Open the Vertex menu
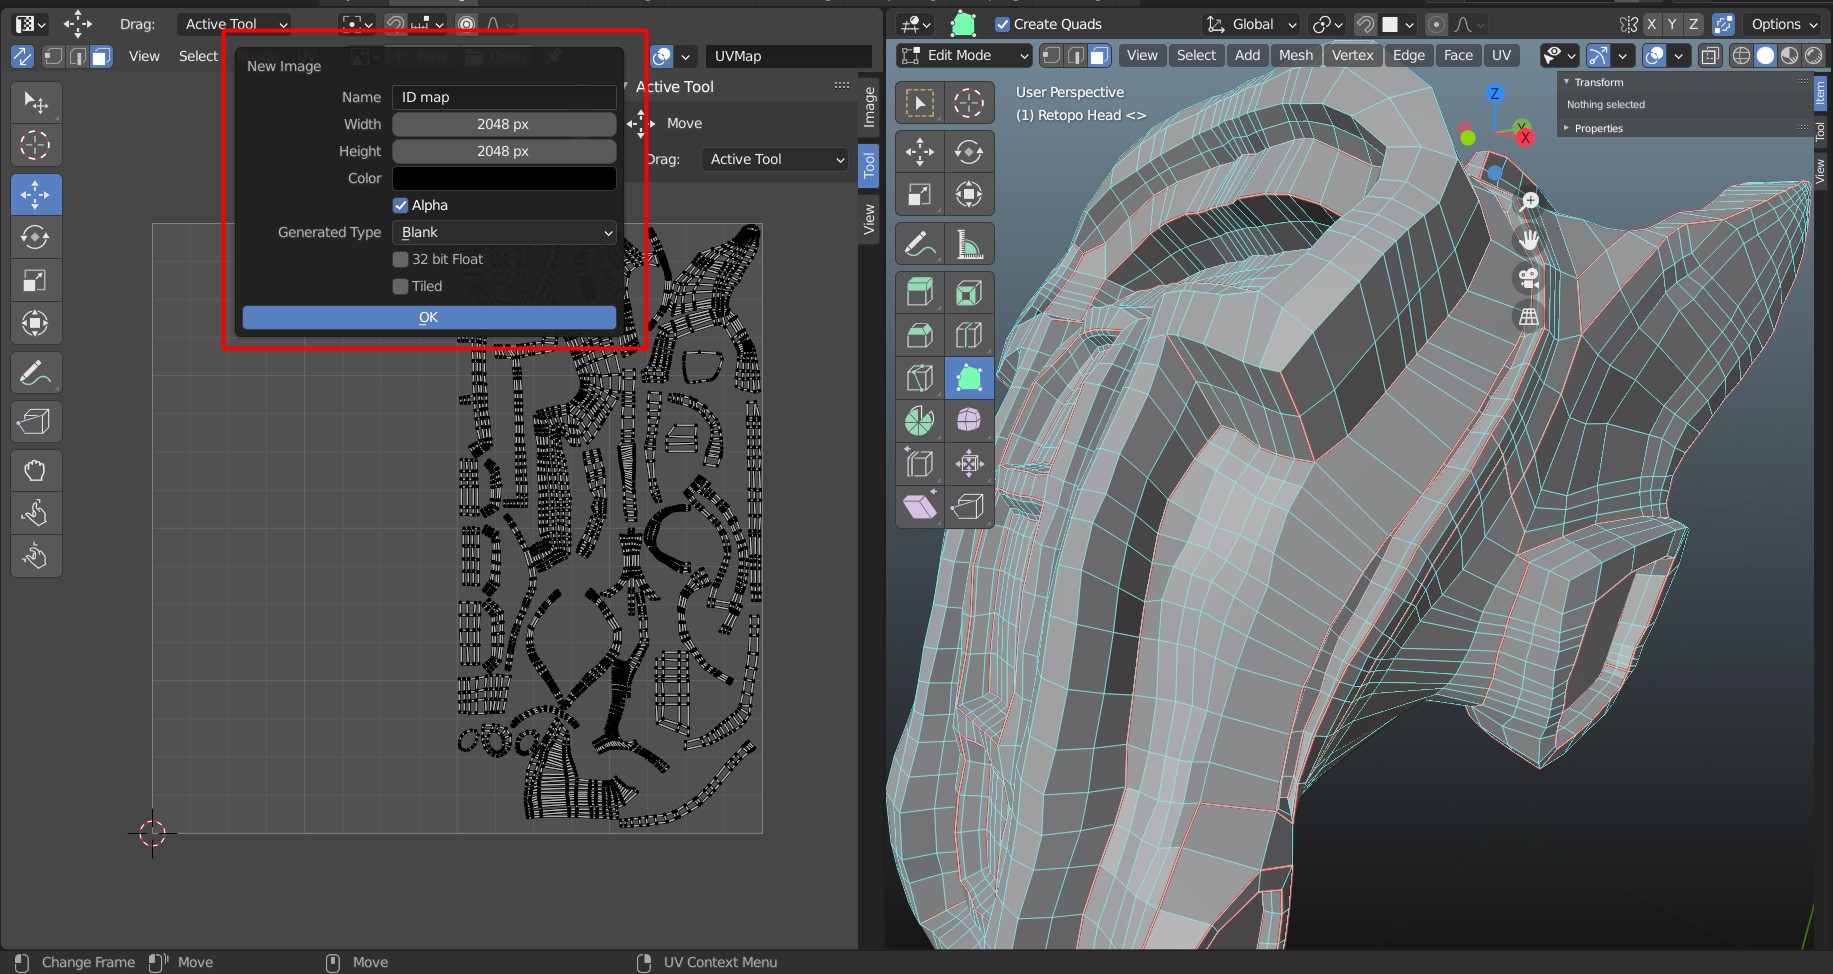The image size is (1833, 974). (x=1352, y=55)
